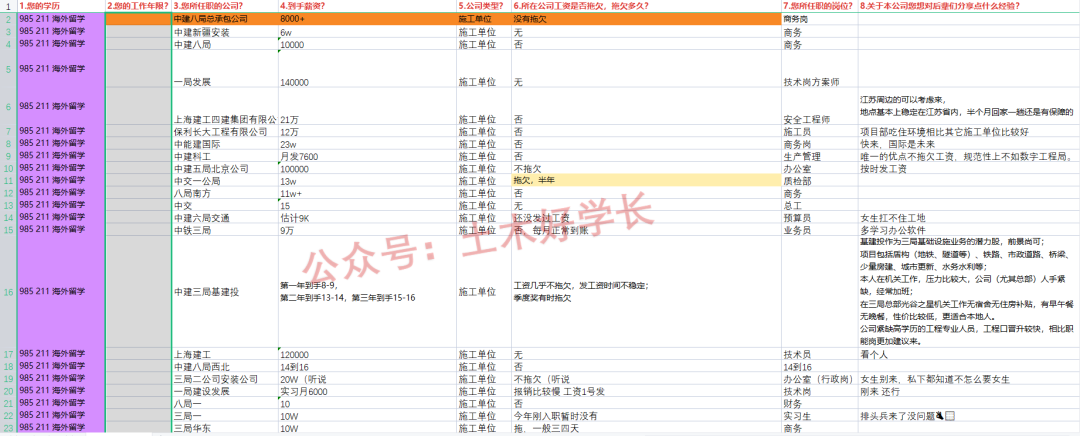Click position cell 财务
Image resolution: width=1080 pixels, height=436 pixels.
click(x=820, y=404)
